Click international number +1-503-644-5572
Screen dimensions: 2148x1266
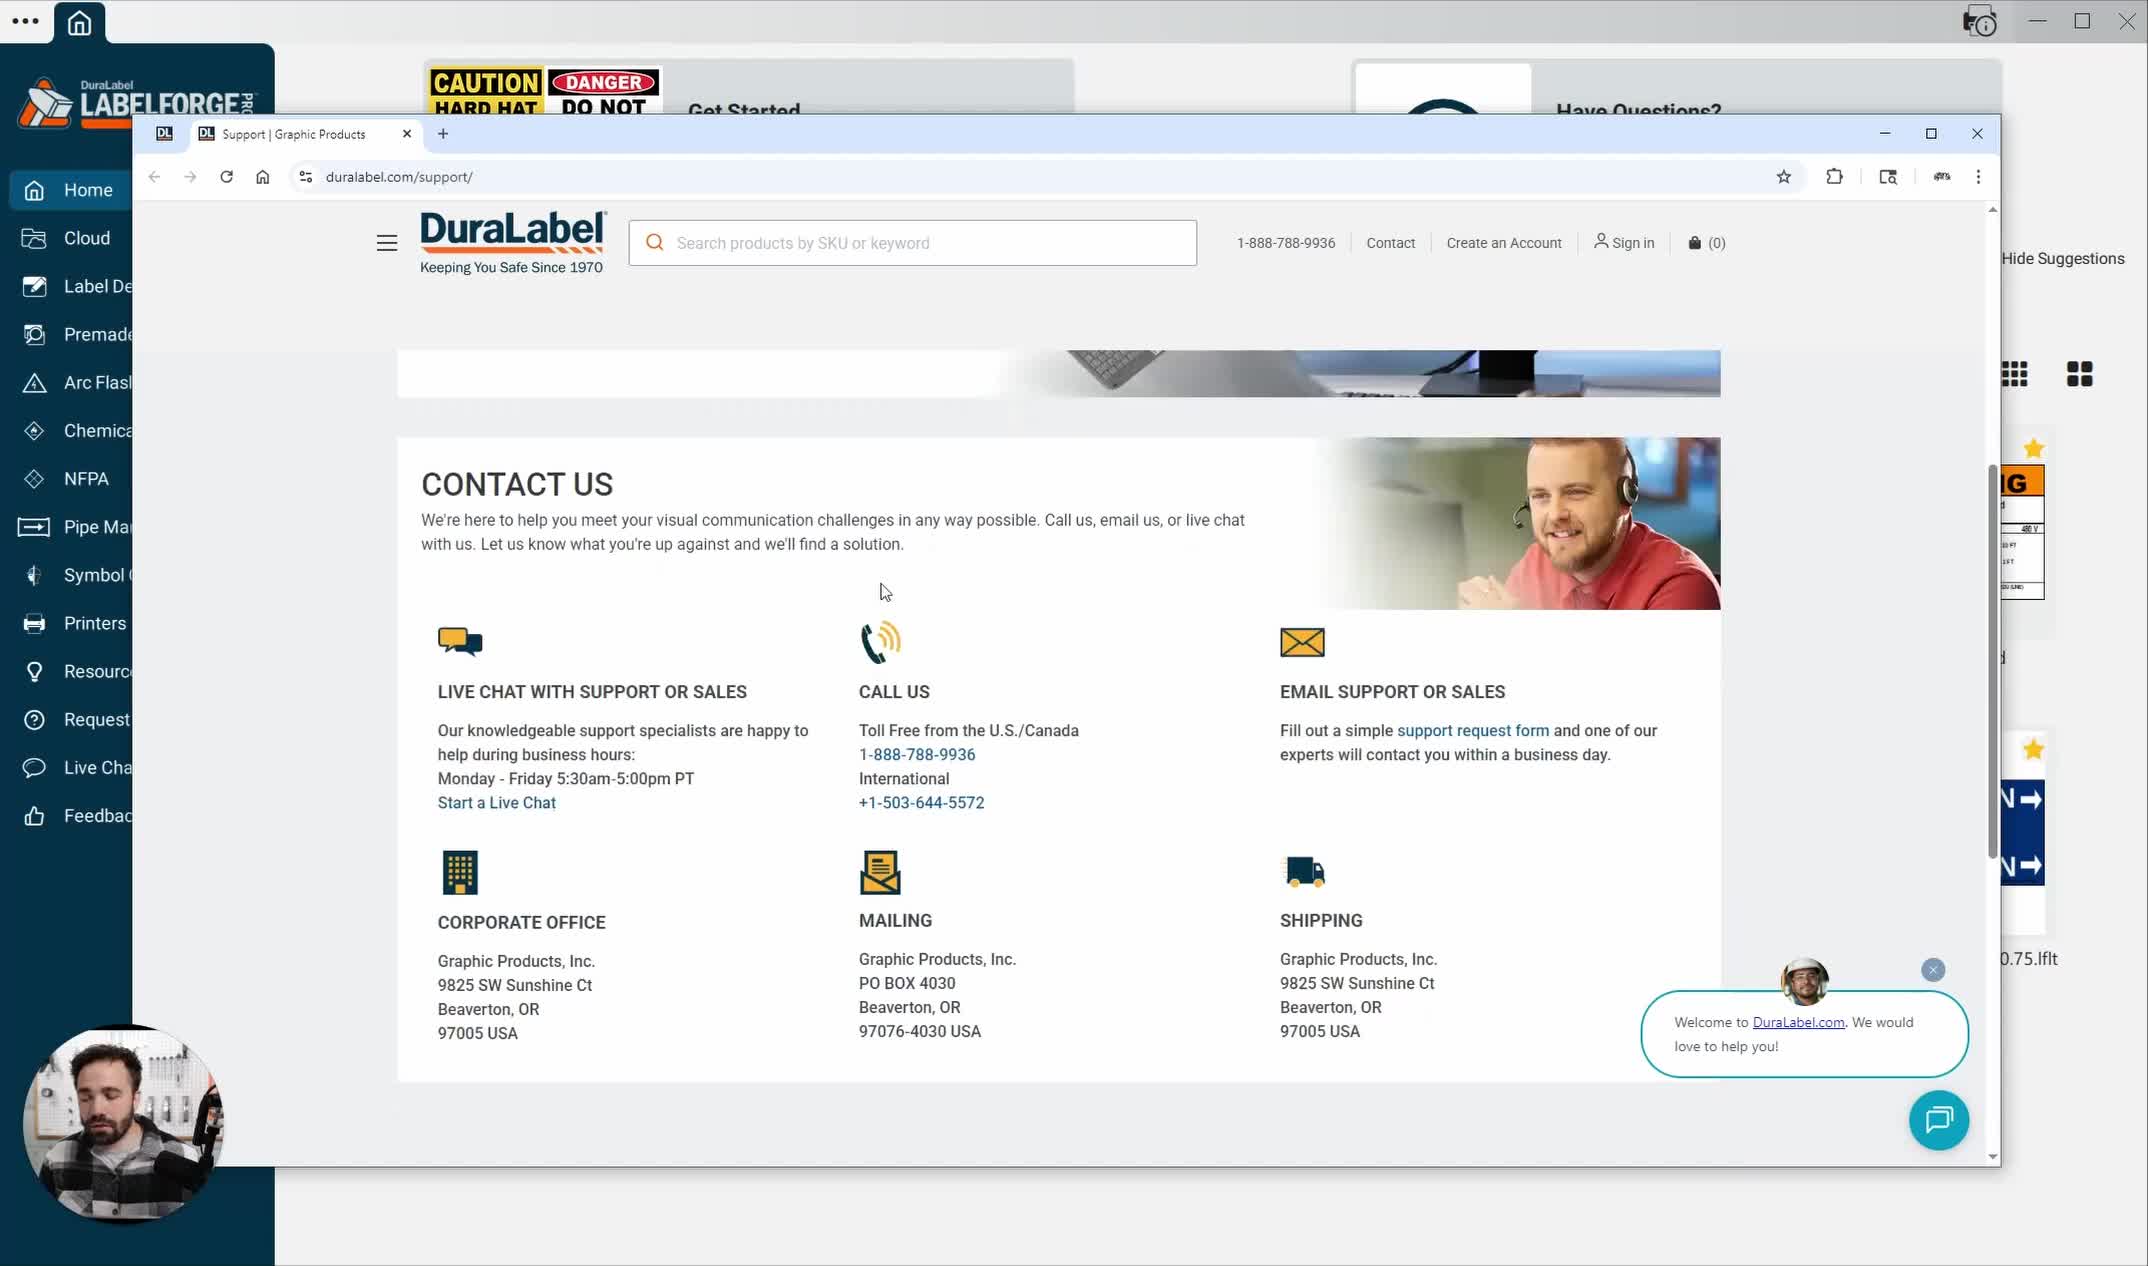pyautogui.click(x=922, y=803)
